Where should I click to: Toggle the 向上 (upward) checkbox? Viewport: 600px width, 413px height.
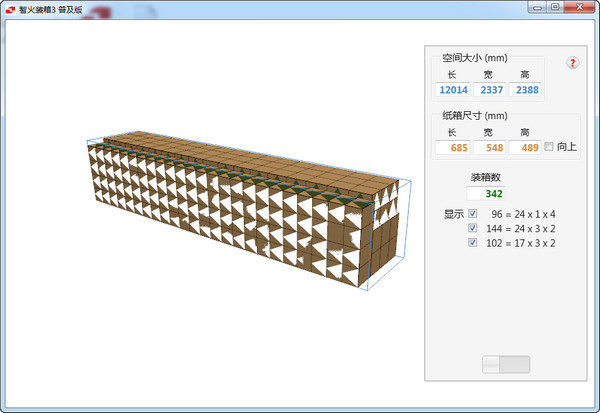pos(547,147)
